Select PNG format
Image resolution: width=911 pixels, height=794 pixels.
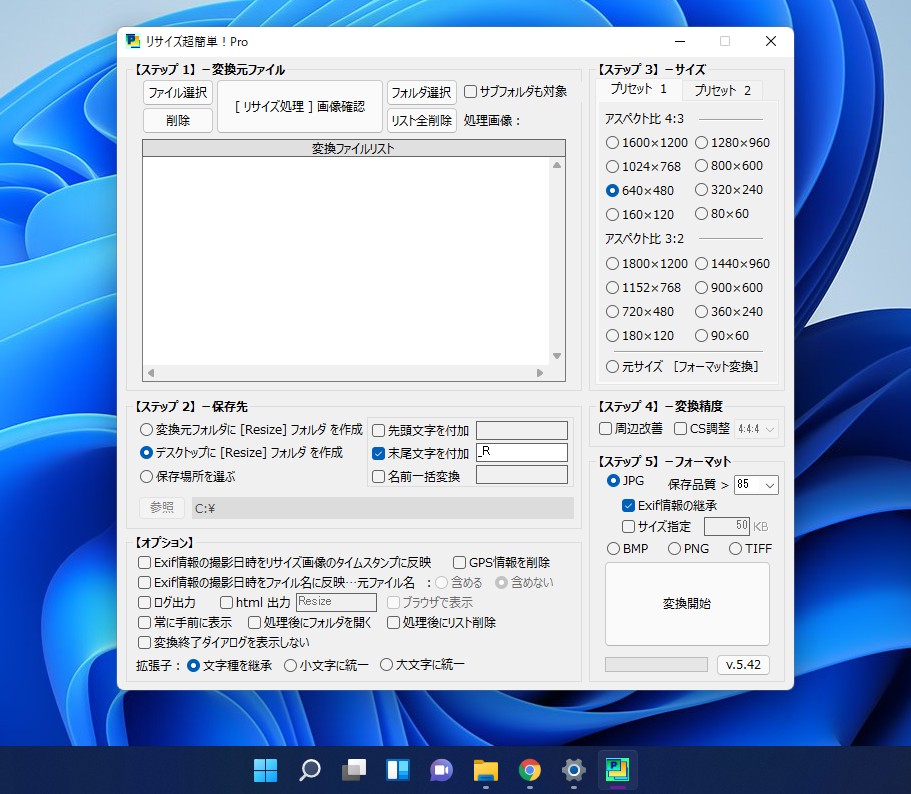688,548
